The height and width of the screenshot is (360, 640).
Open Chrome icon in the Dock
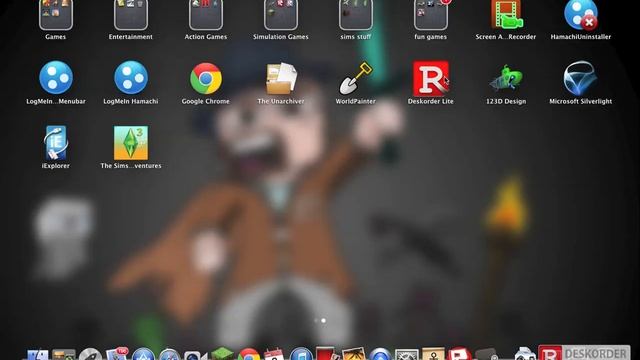pyautogui.click(x=249, y=354)
